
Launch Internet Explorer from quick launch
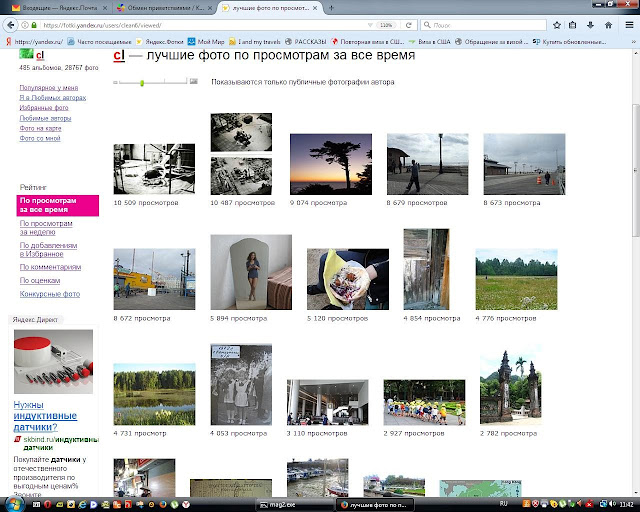pyautogui.click(x=82, y=505)
